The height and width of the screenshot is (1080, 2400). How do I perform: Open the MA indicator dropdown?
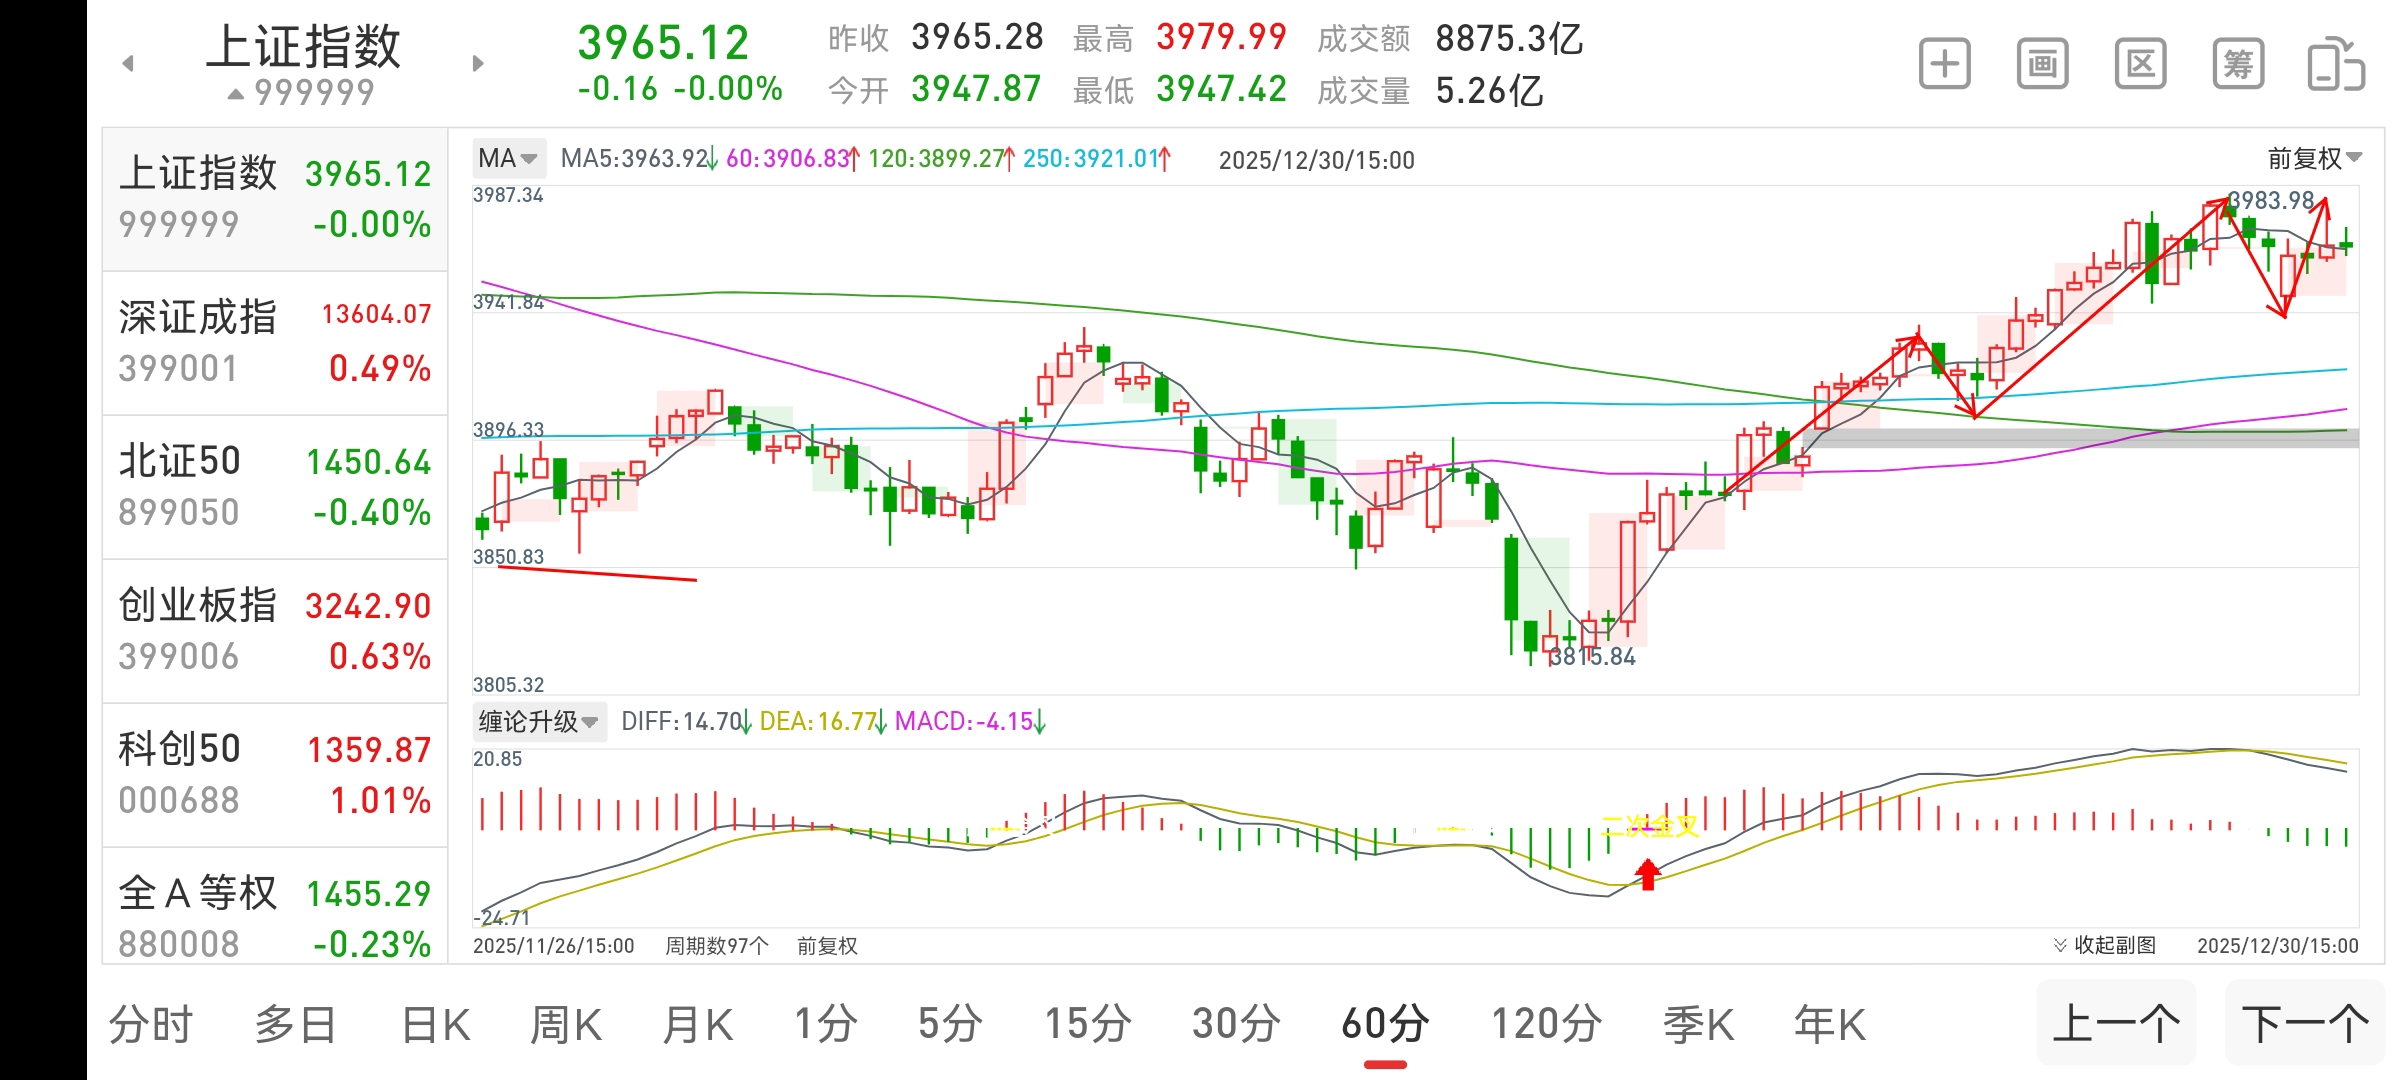pos(508,158)
